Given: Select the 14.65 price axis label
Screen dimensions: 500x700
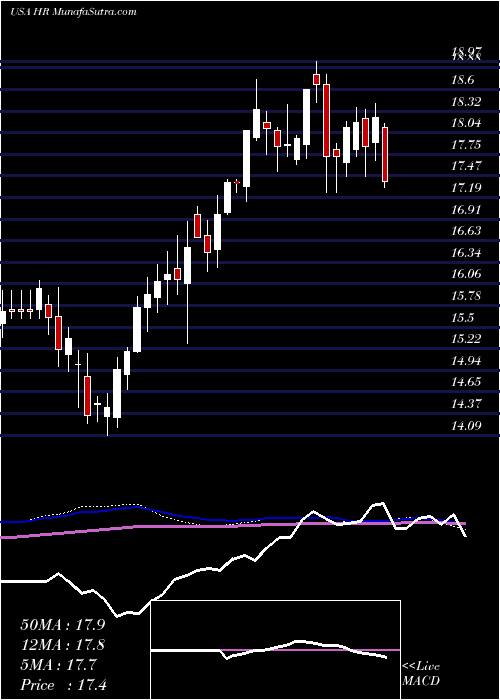Looking at the screenshot, I should [x=467, y=382].
